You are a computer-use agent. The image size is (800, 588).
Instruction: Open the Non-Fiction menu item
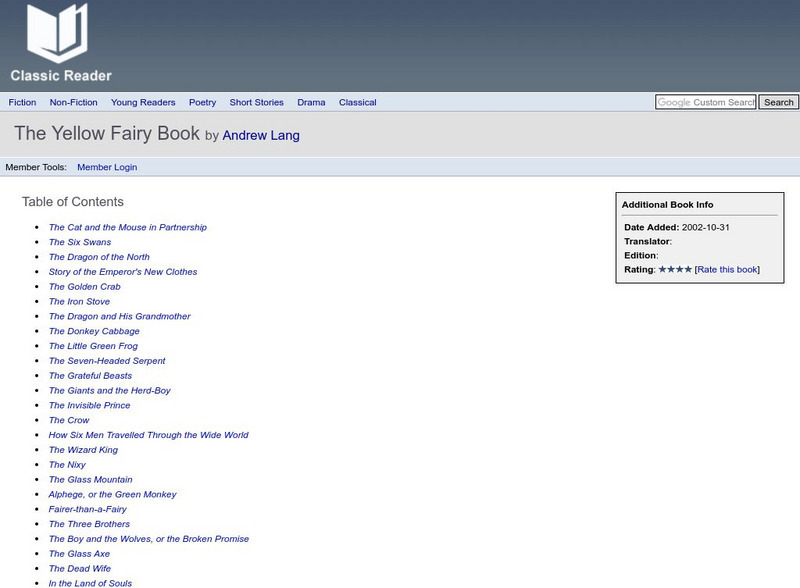pyautogui.click(x=70, y=102)
